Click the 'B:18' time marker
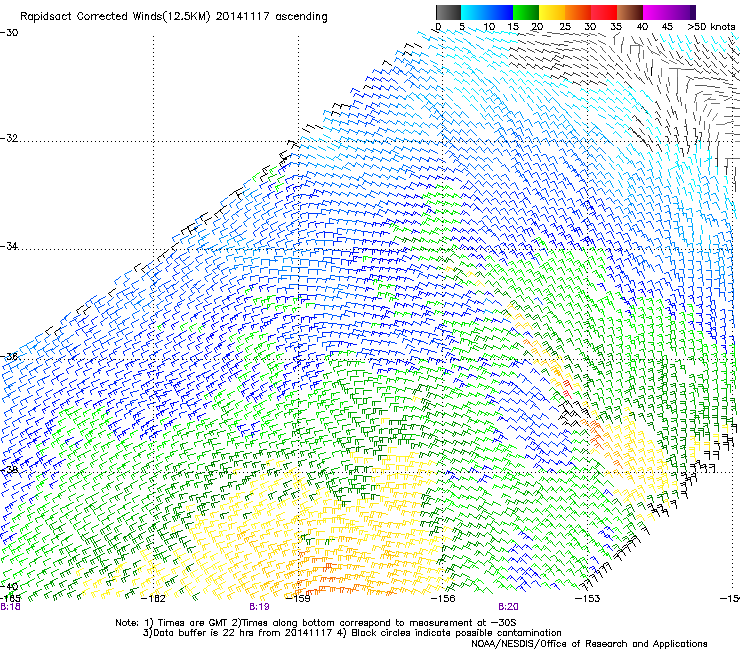The height and width of the screenshot is (650, 740). tap(10, 607)
